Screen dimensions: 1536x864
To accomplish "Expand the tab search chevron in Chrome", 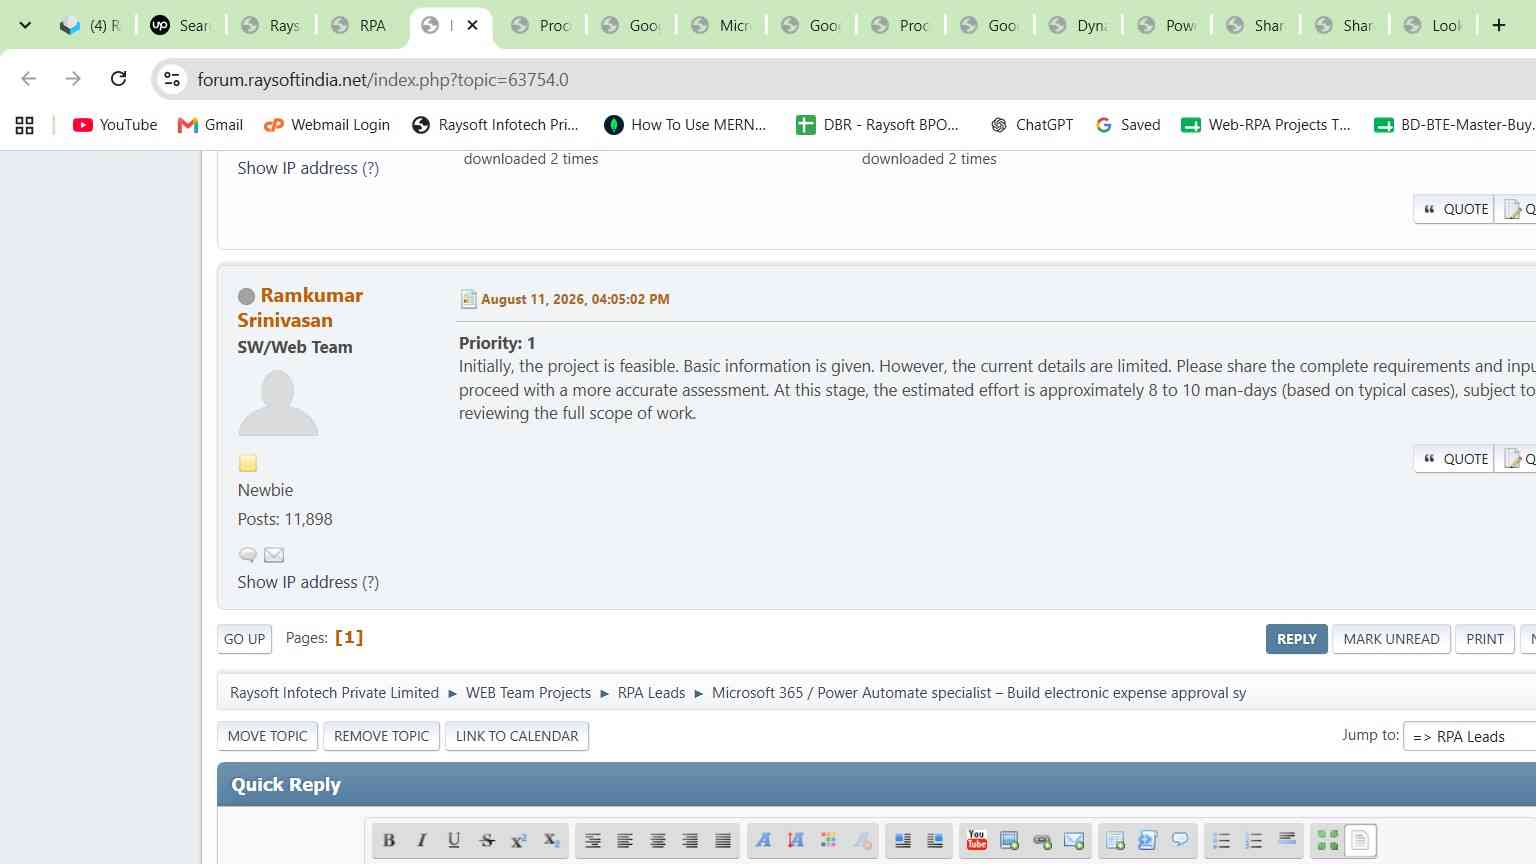I will [25, 25].
